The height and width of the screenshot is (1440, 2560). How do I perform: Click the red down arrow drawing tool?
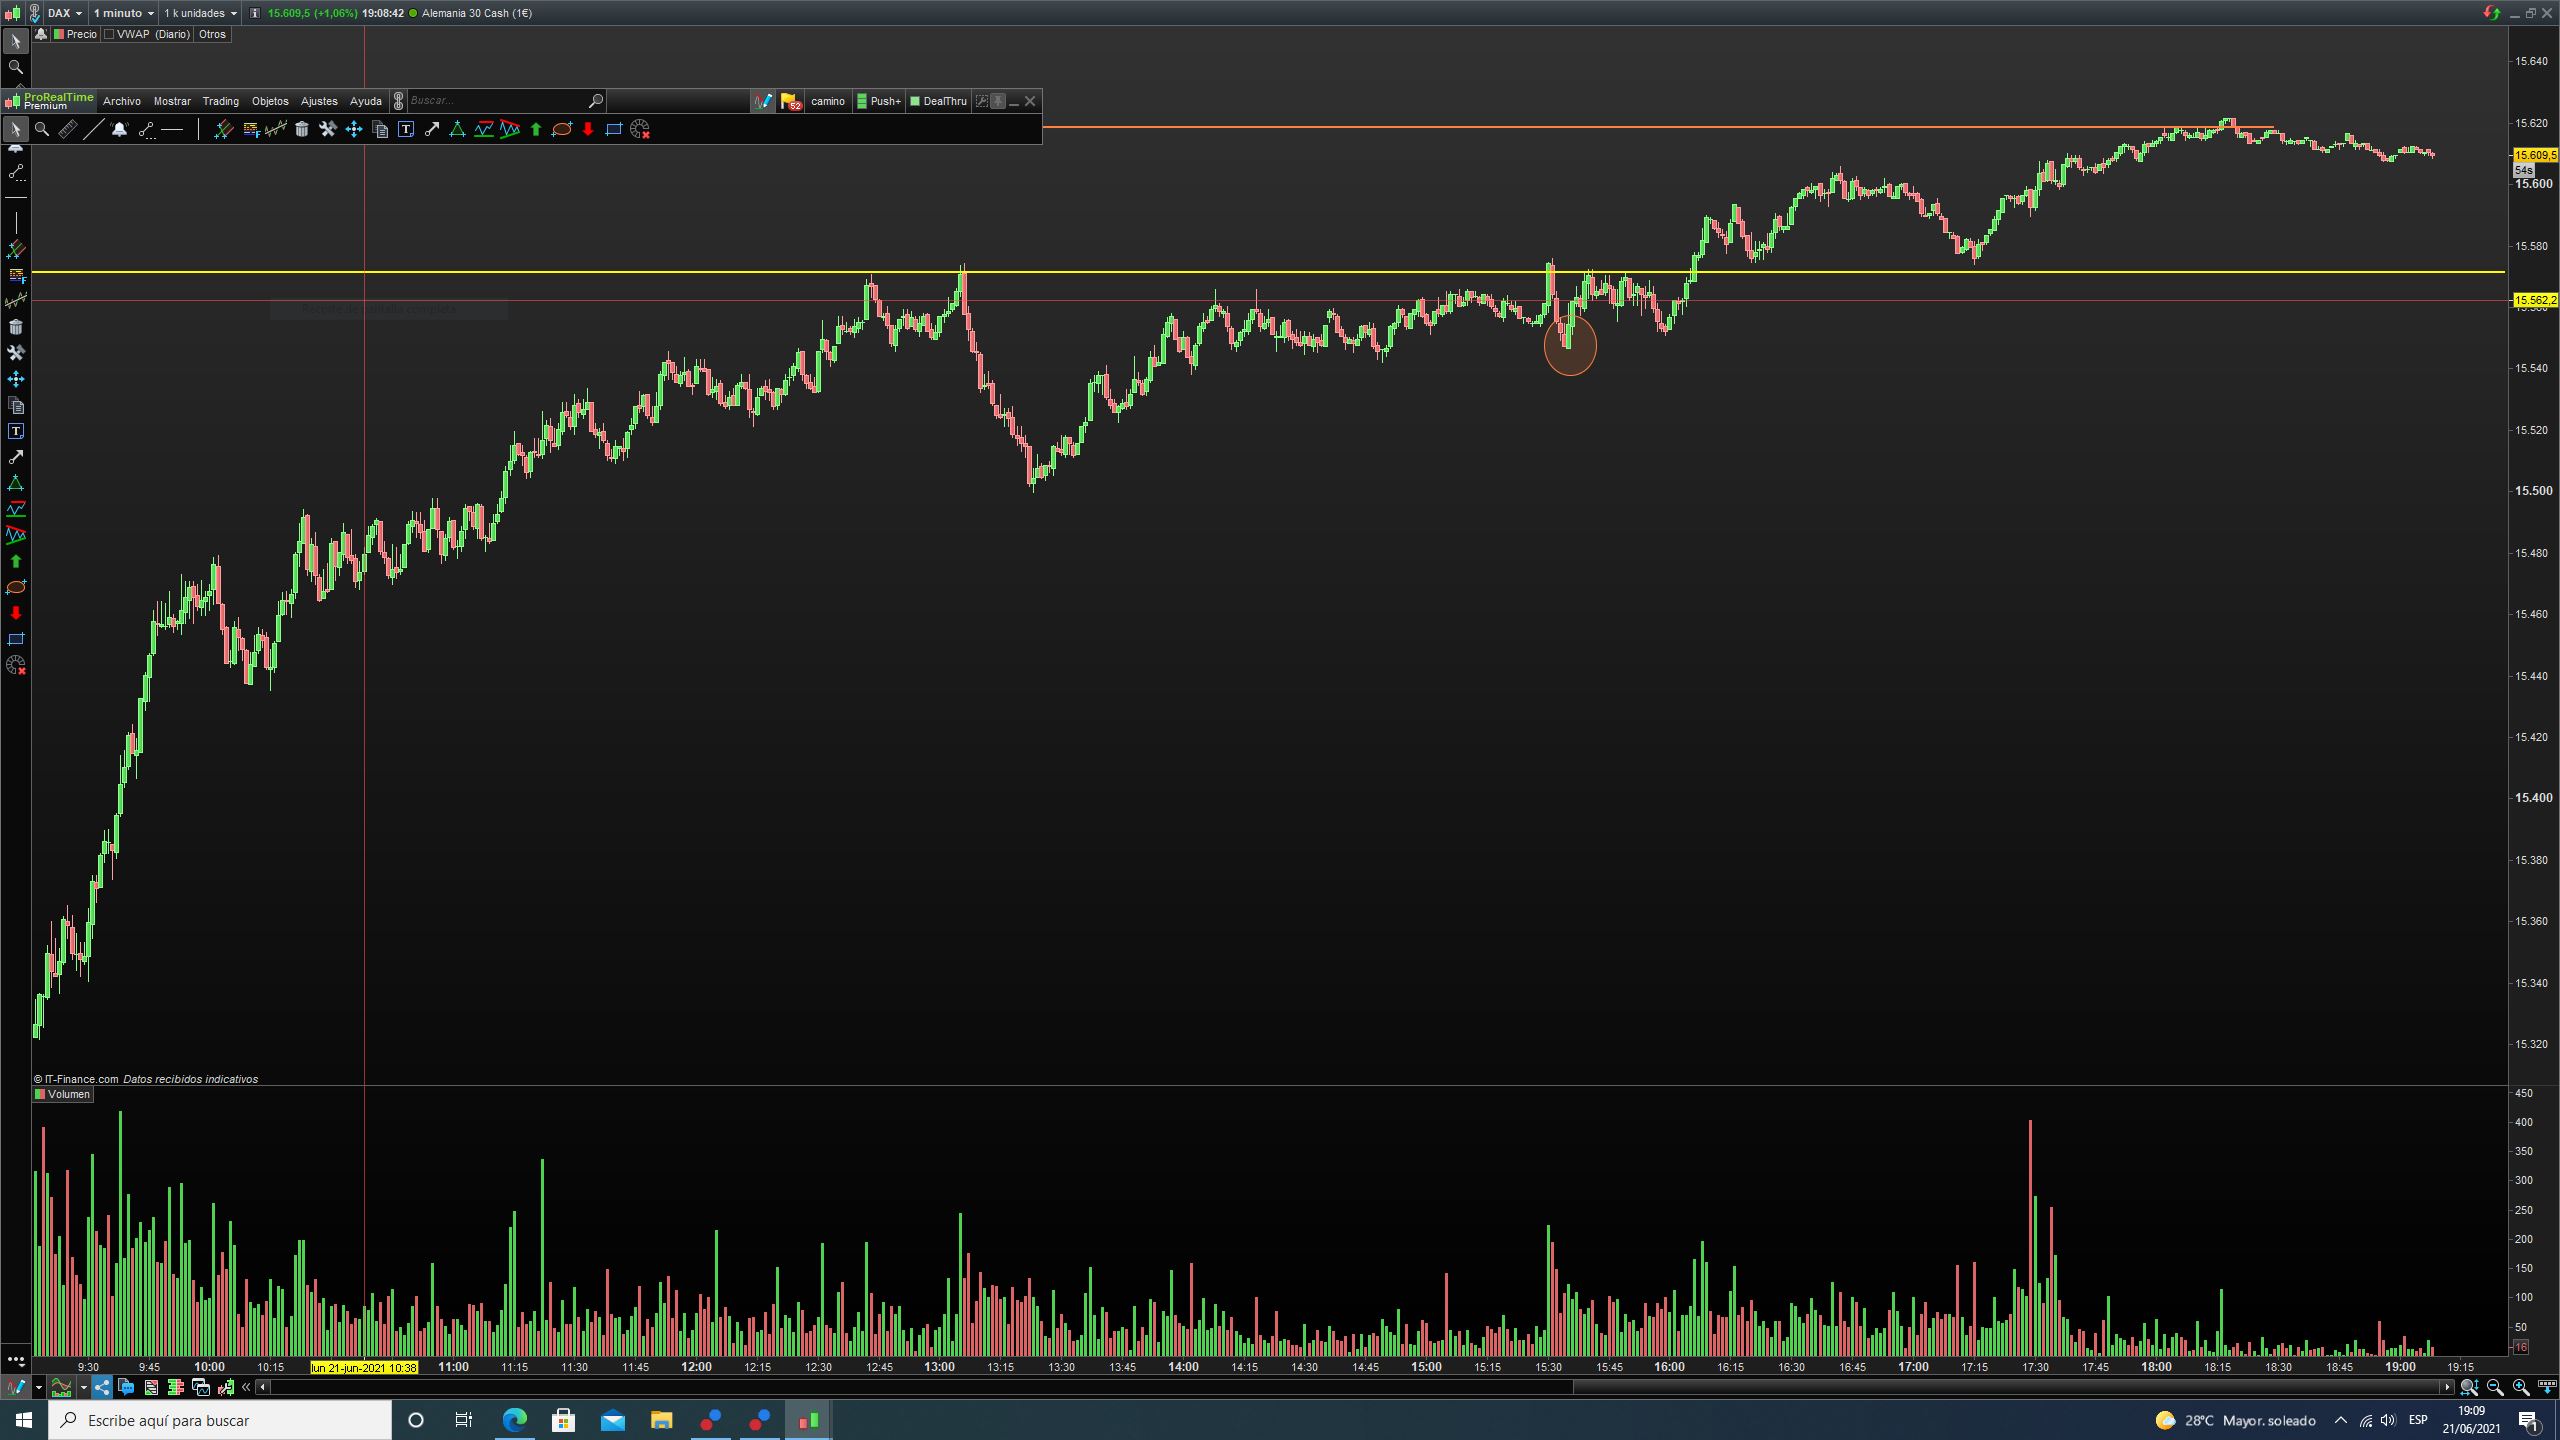click(x=588, y=129)
